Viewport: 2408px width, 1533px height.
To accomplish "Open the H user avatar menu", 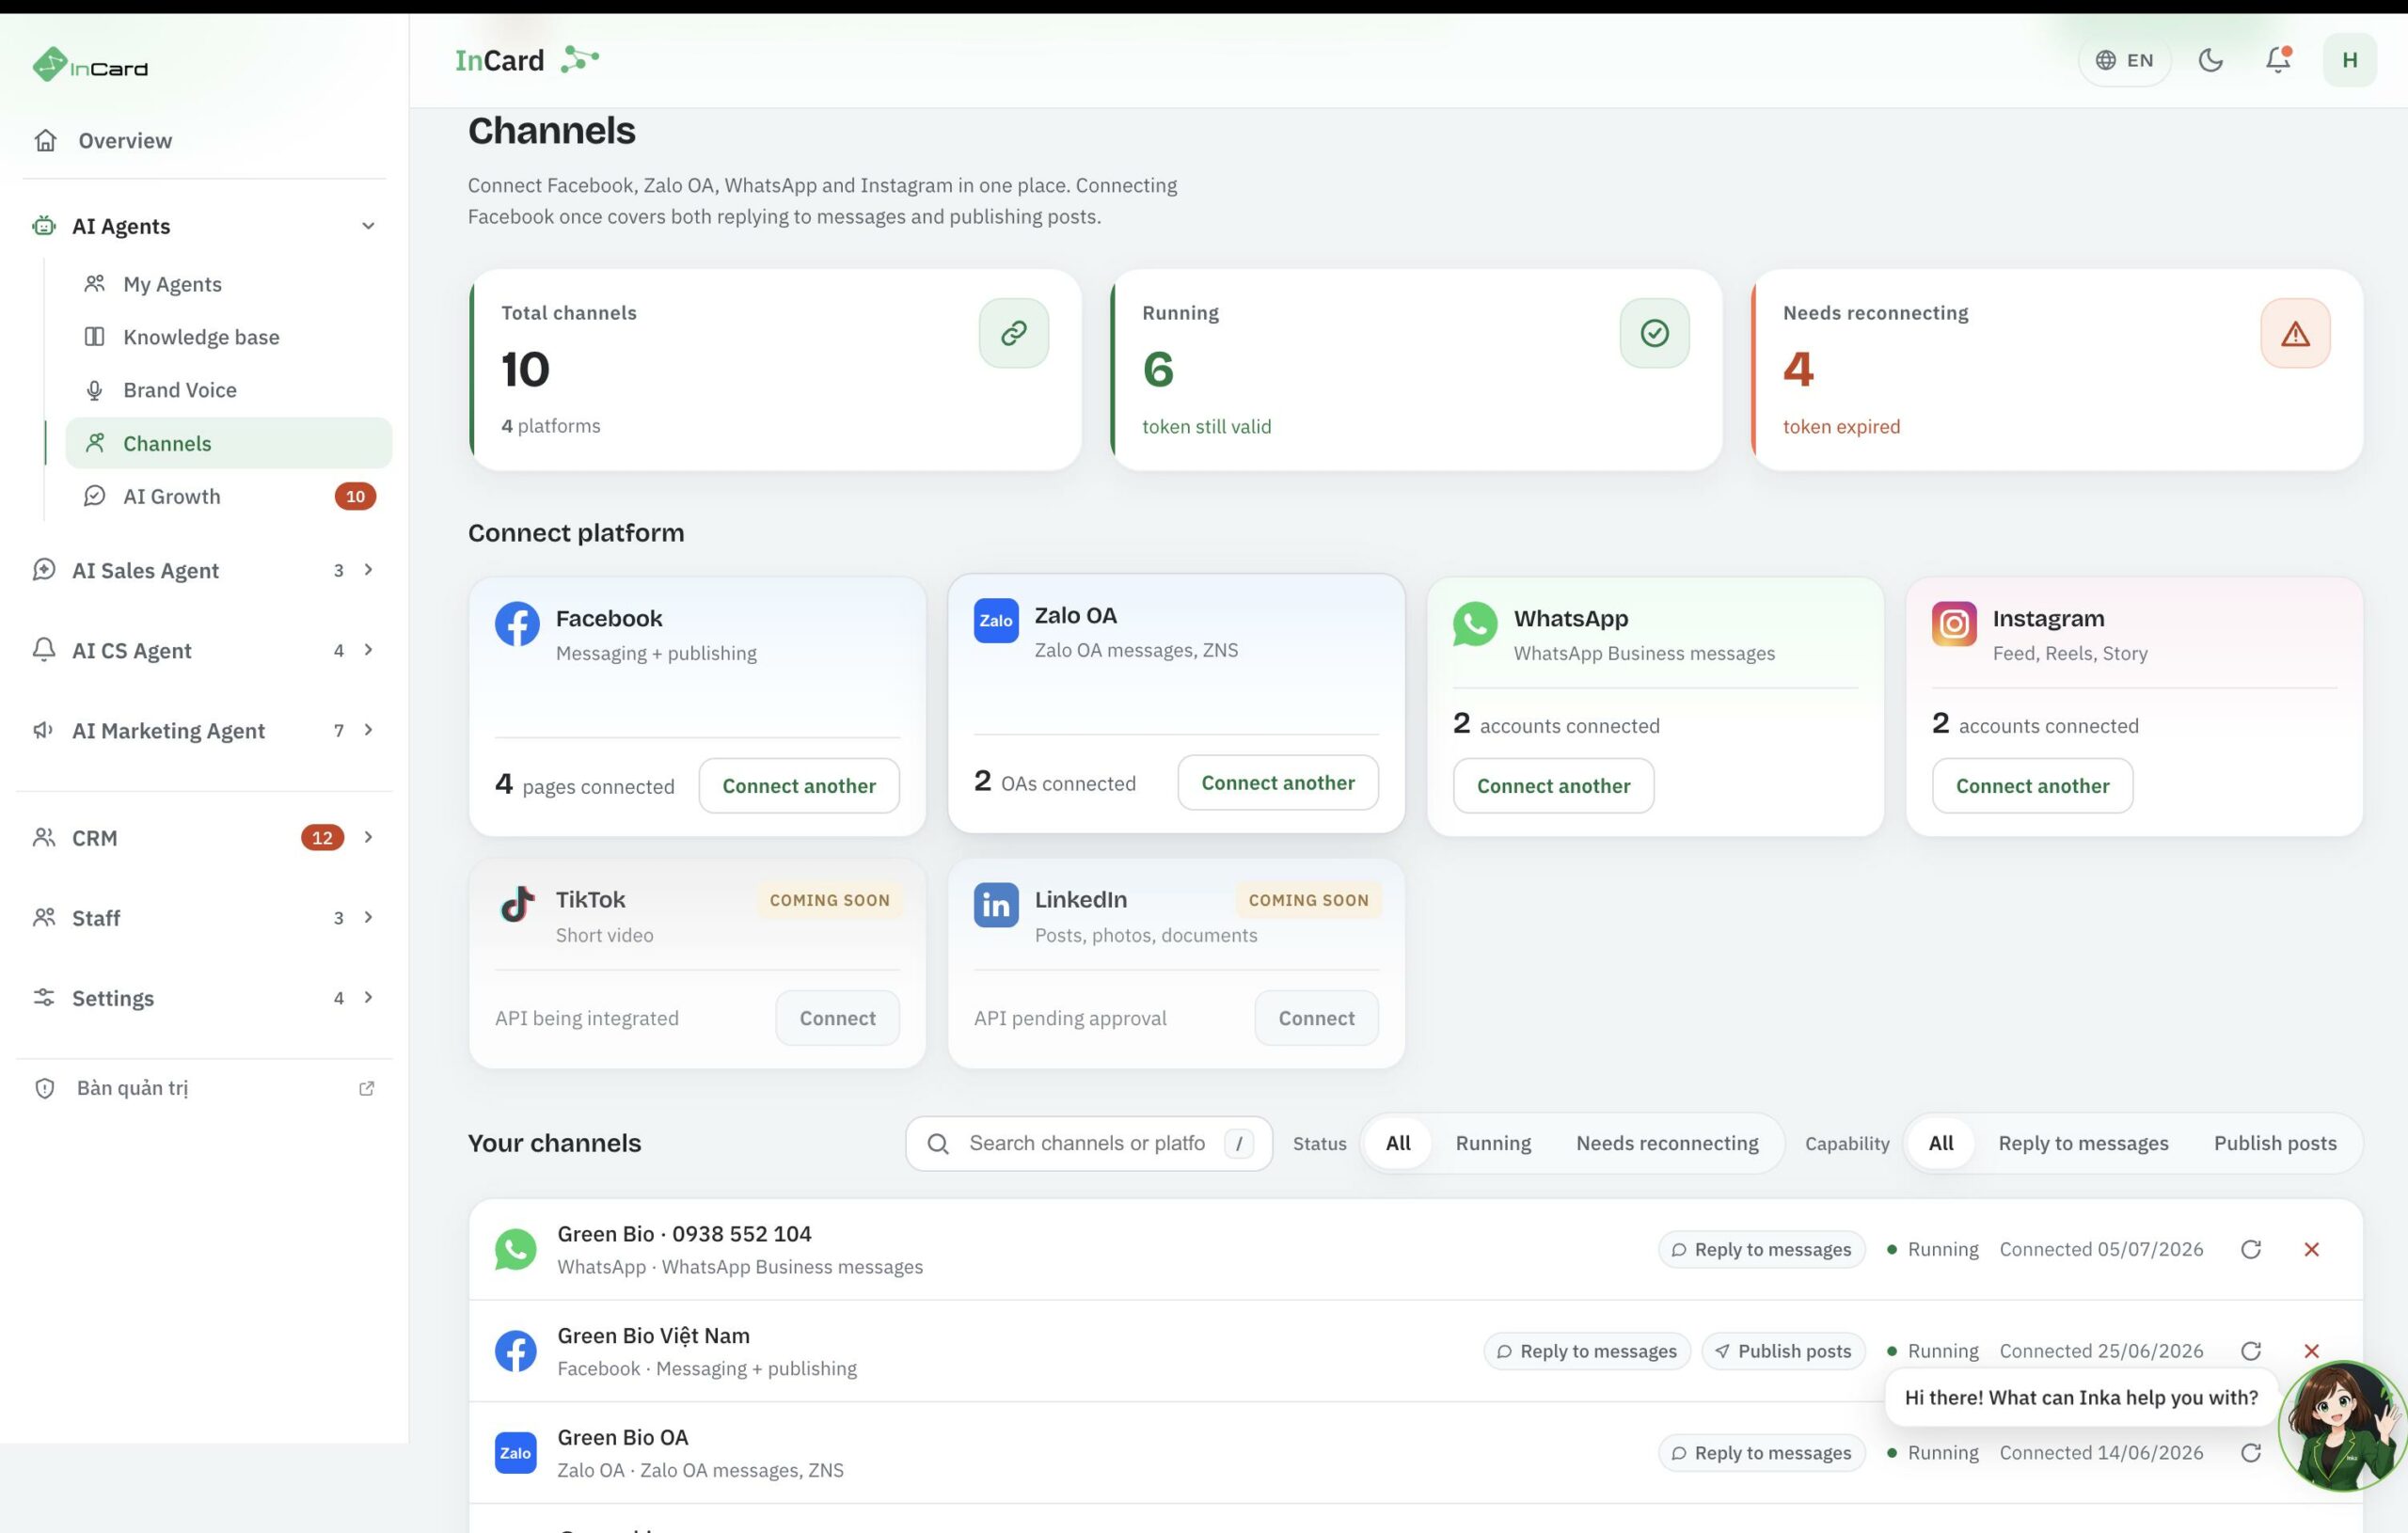I will click(x=2349, y=60).
